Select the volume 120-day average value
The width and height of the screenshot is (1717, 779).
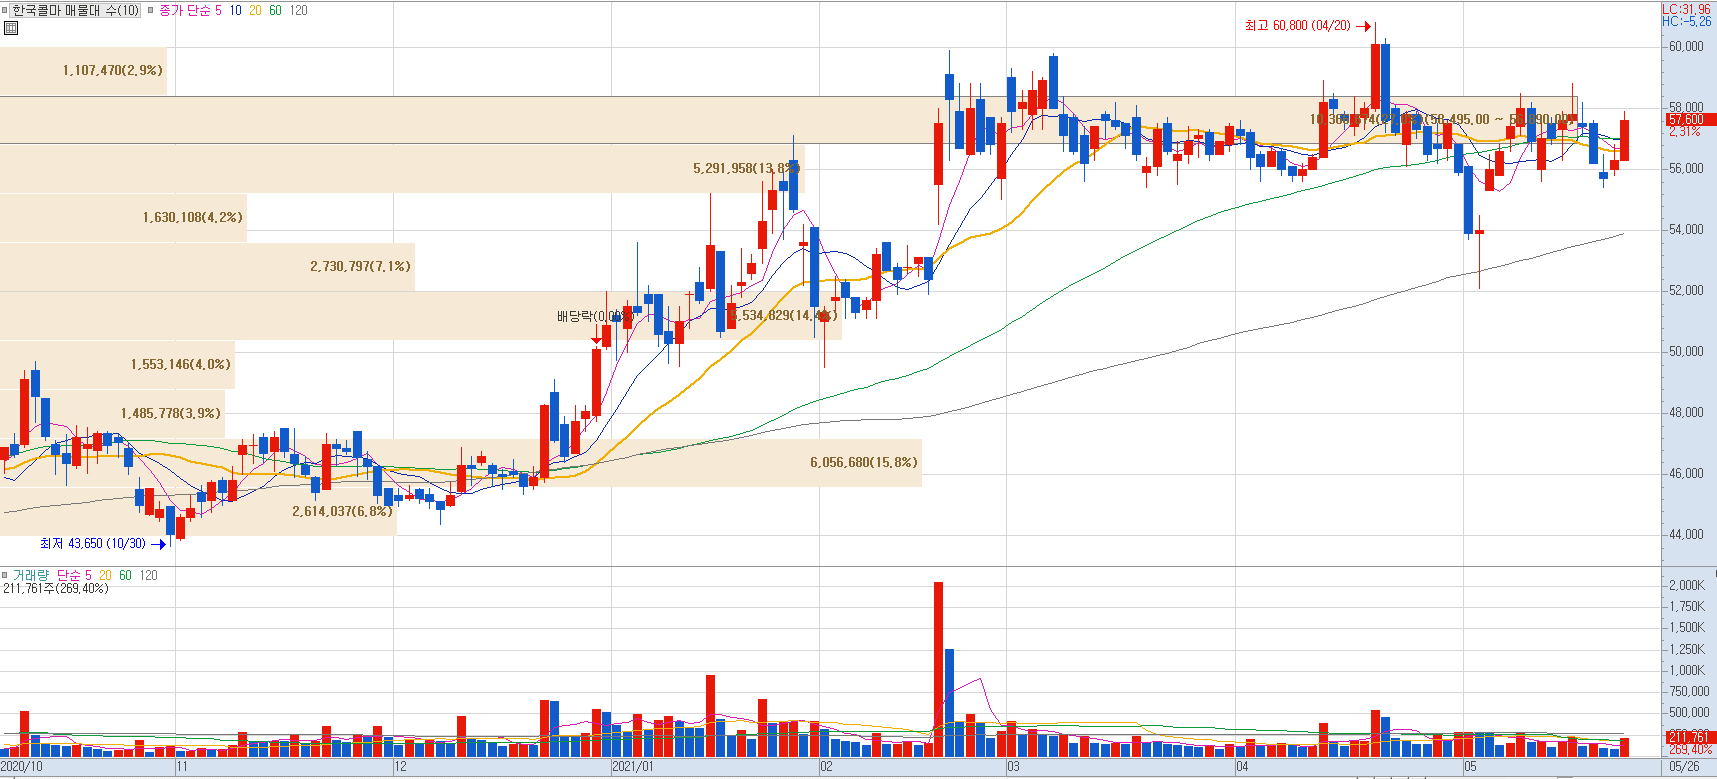coord(148,575)
